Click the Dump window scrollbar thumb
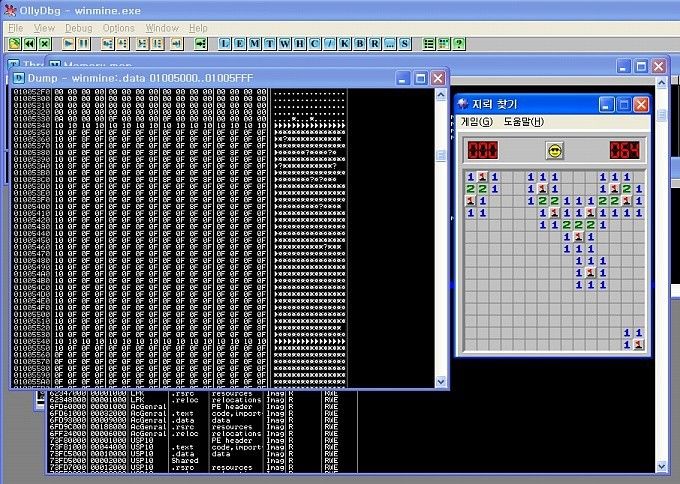Screen dimensions: 680x484 441,156
